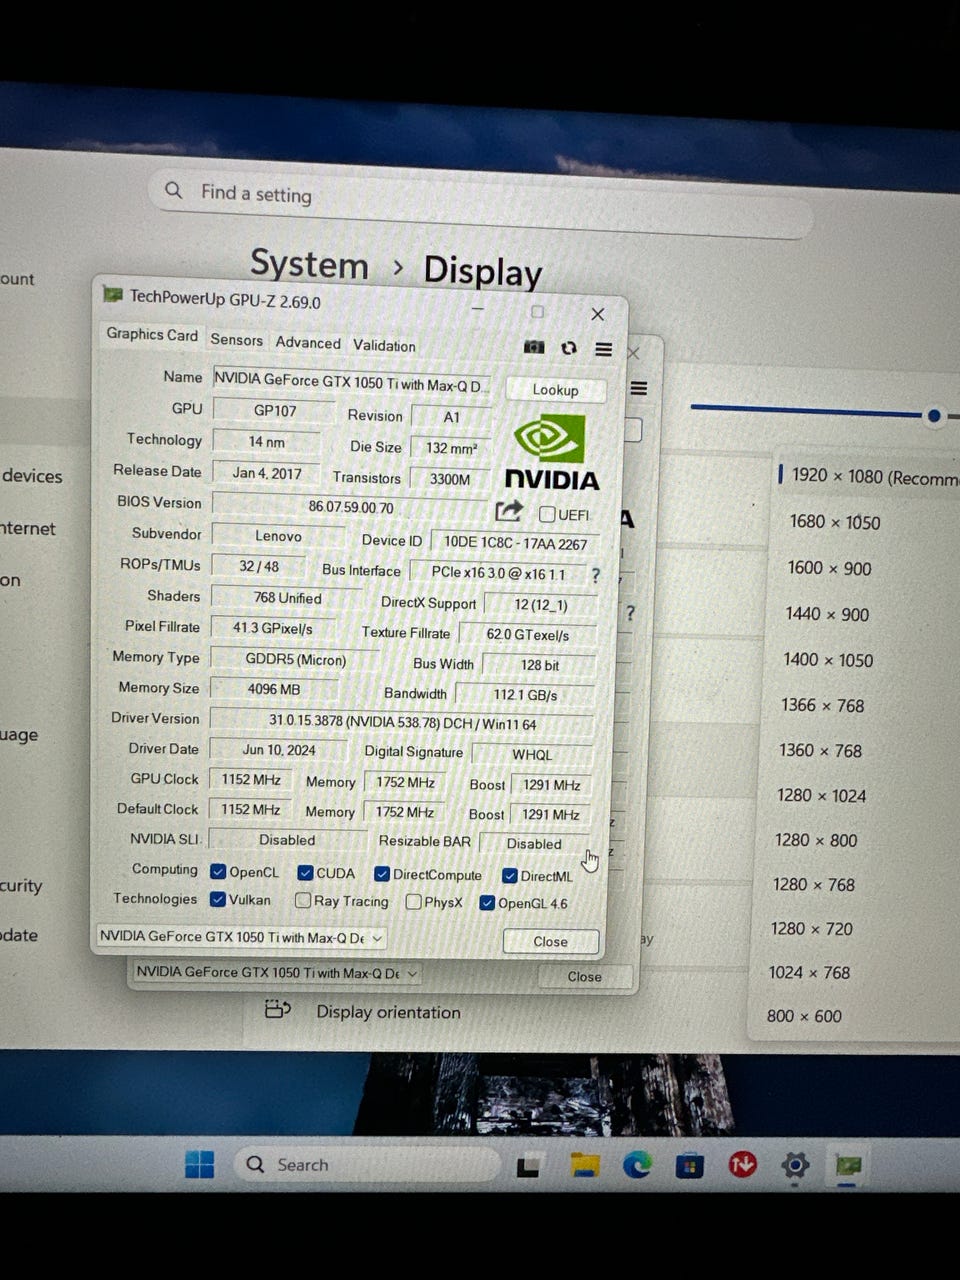The image size is (960, 1280).
Task: Toggle the DirectML checkbox
Action: pos(510,876)
